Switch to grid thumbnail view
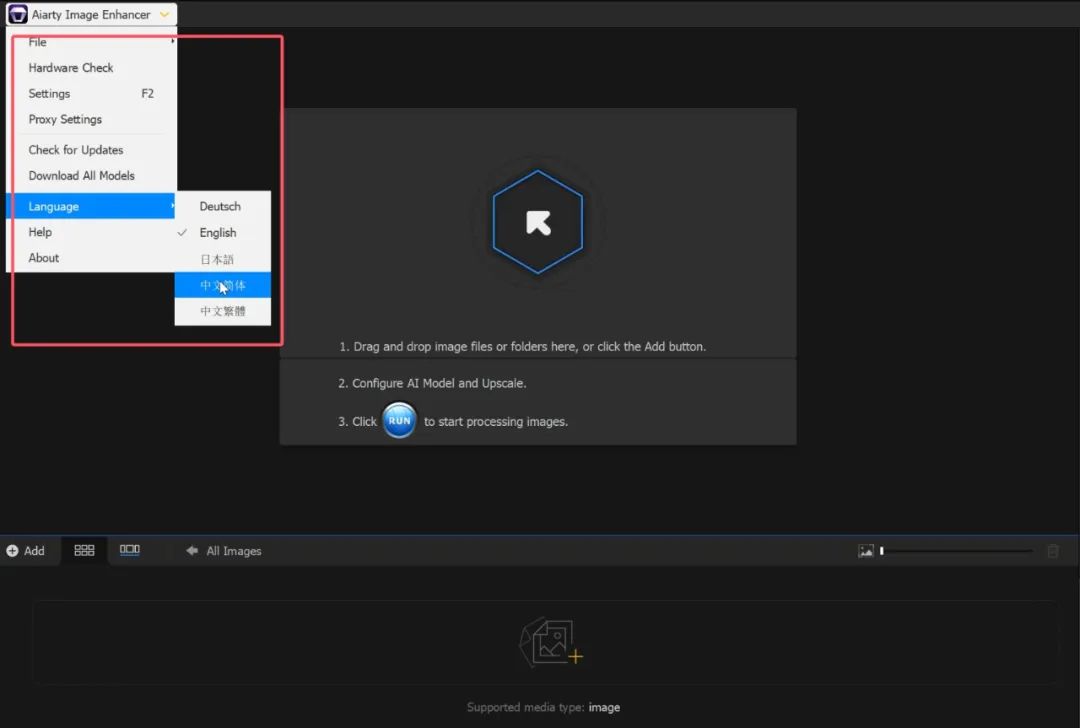 [84, 550]
